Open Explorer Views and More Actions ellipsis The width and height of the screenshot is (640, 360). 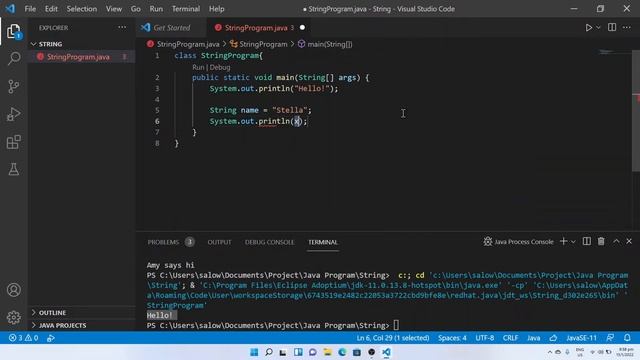click(122, 27)
